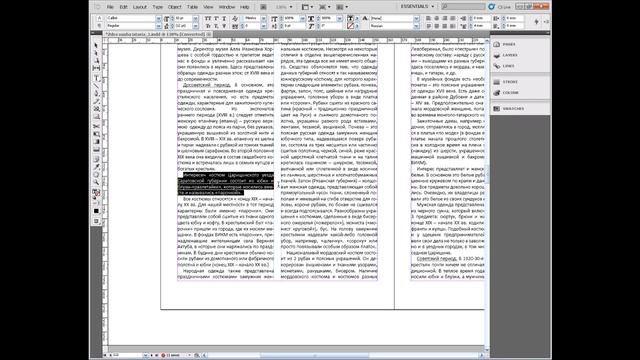Open the zoom level dropdown
Screen dimensions: 640x360
(291, 7)
